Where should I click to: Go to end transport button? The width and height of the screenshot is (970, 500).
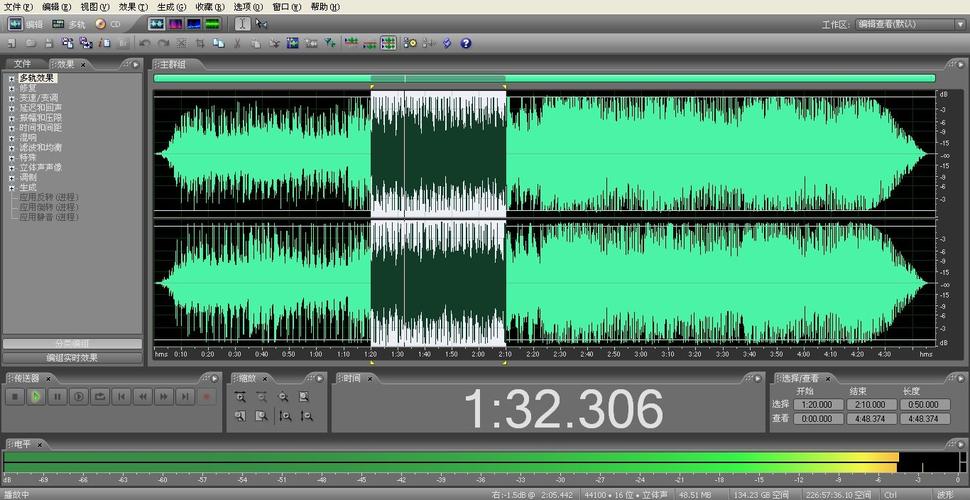tap(185, 397)
